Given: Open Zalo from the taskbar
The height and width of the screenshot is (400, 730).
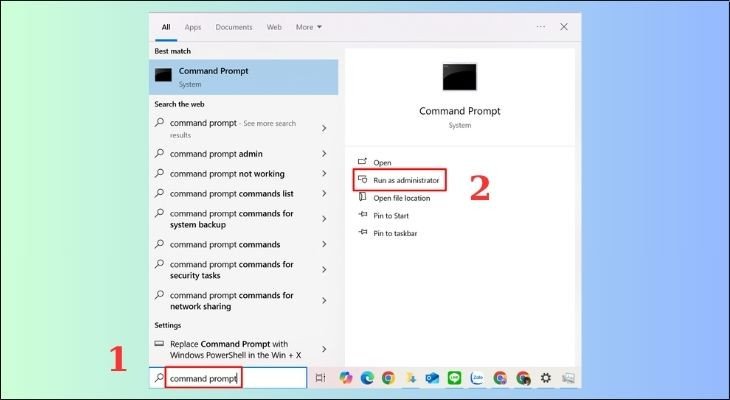Looking at the screenshot, I should click(477, 378).
